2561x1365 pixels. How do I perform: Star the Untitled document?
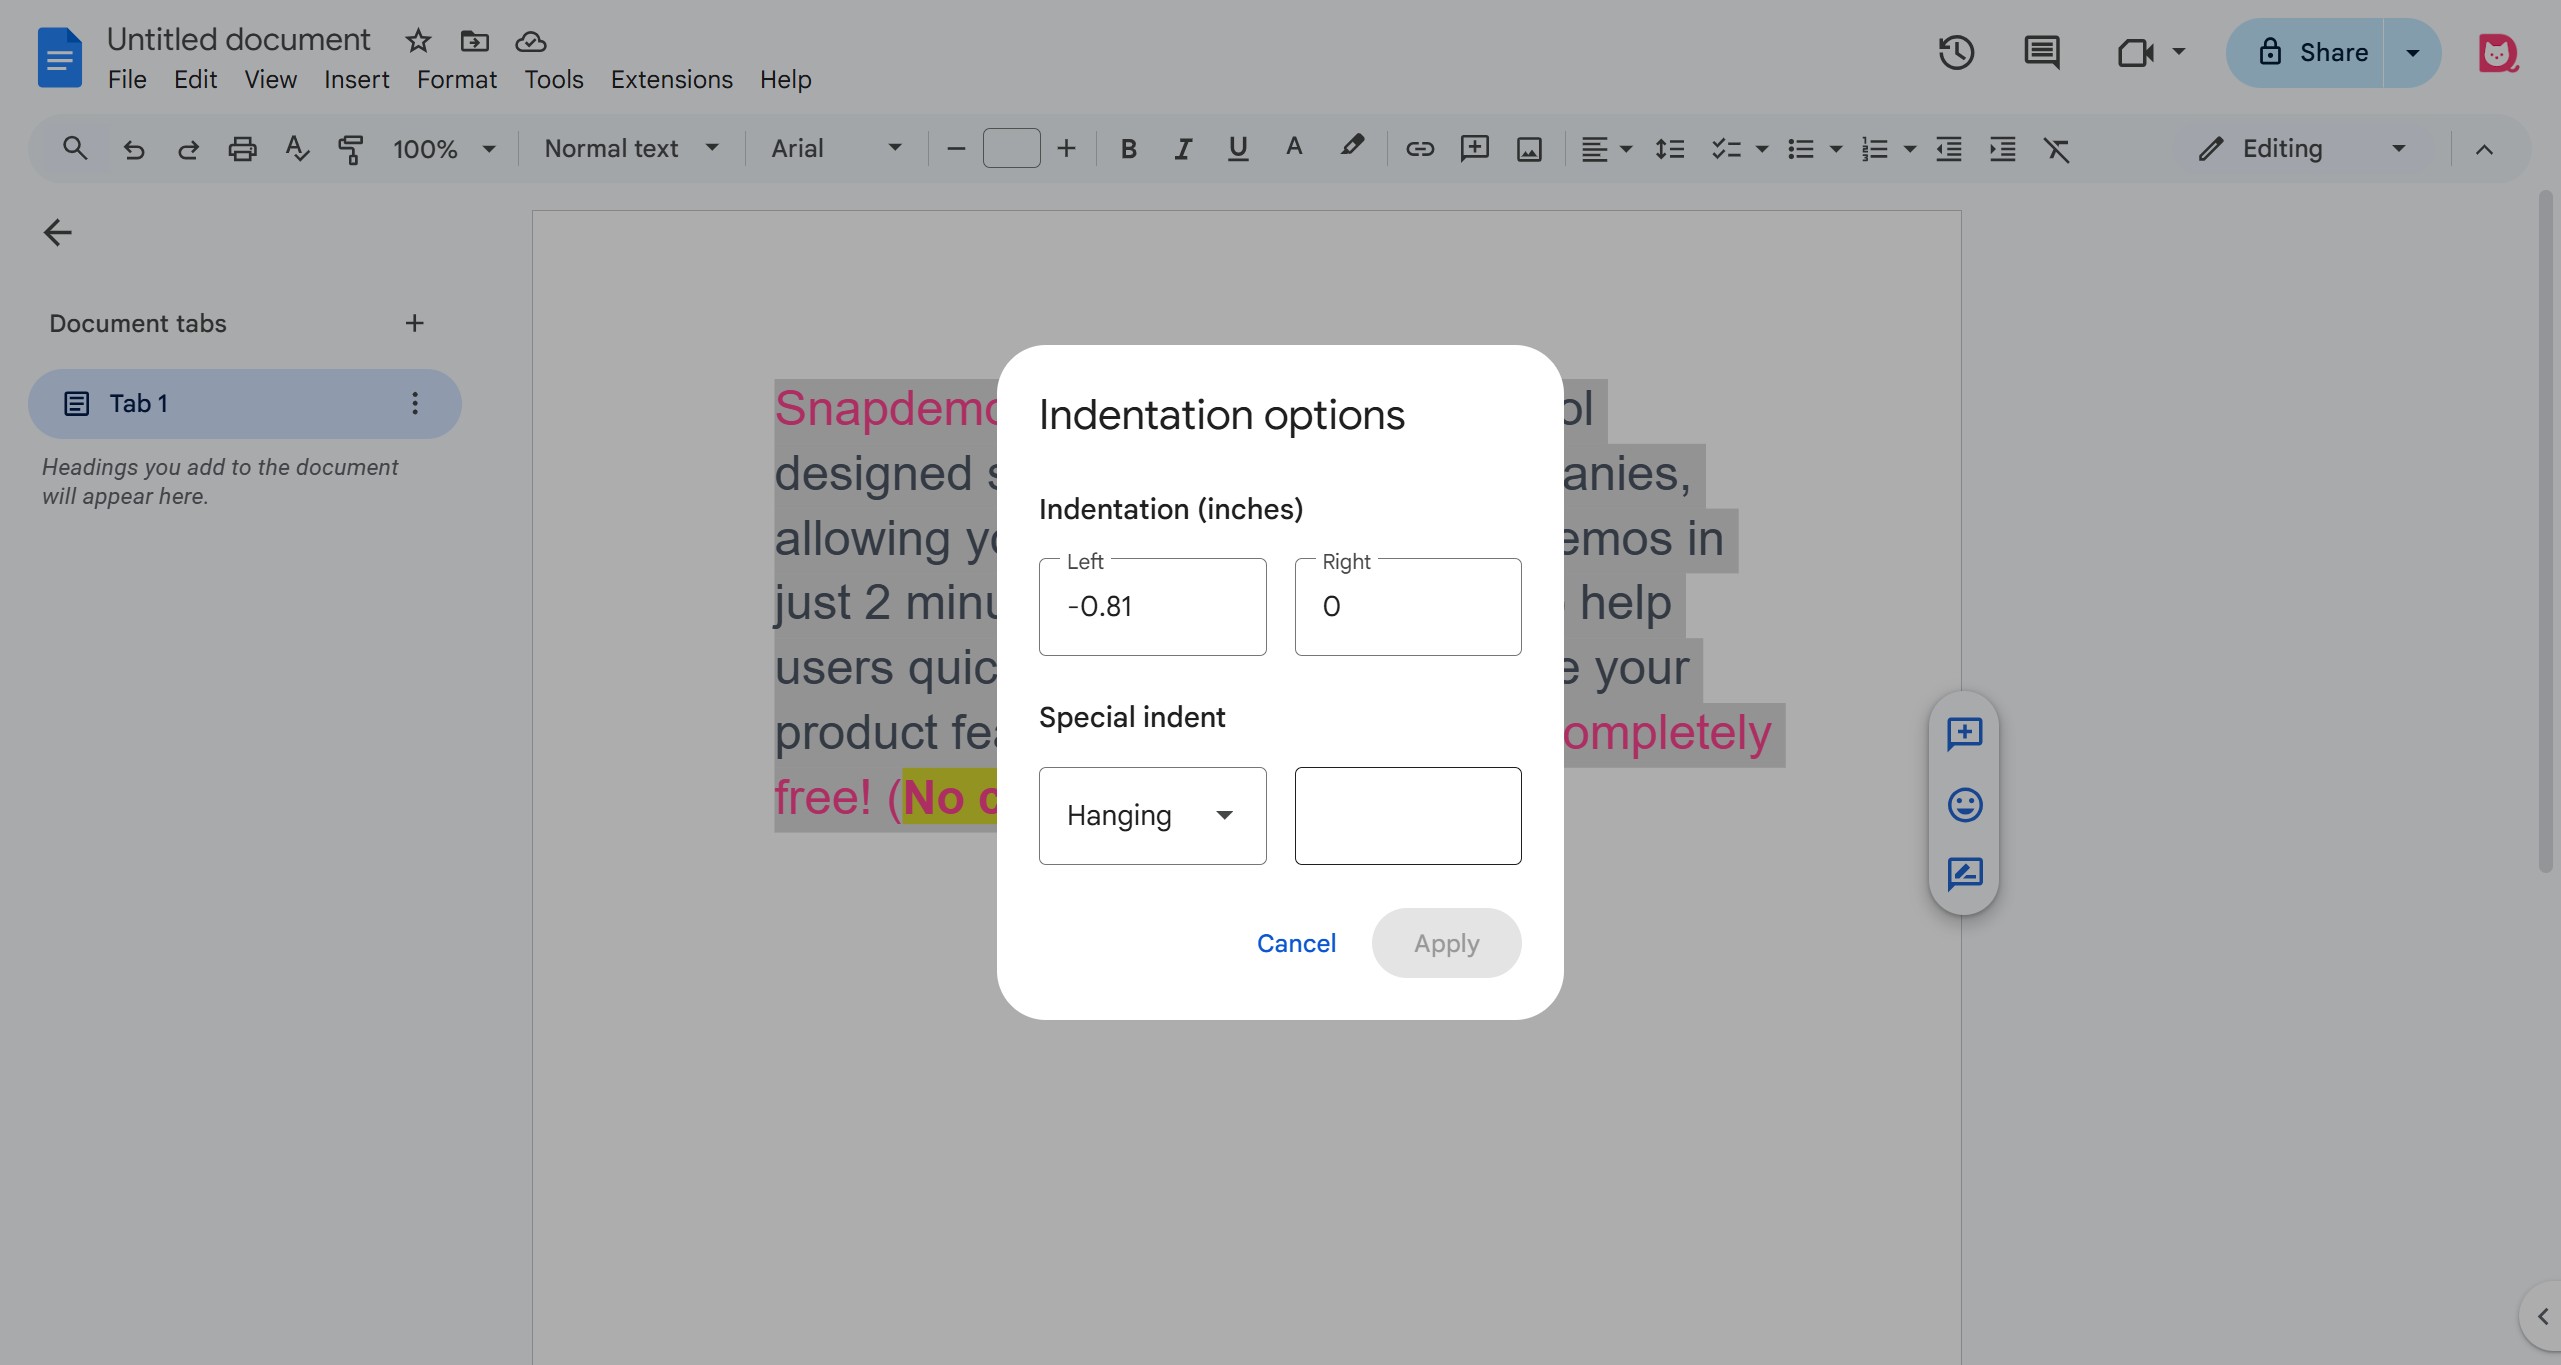(418, 41)
